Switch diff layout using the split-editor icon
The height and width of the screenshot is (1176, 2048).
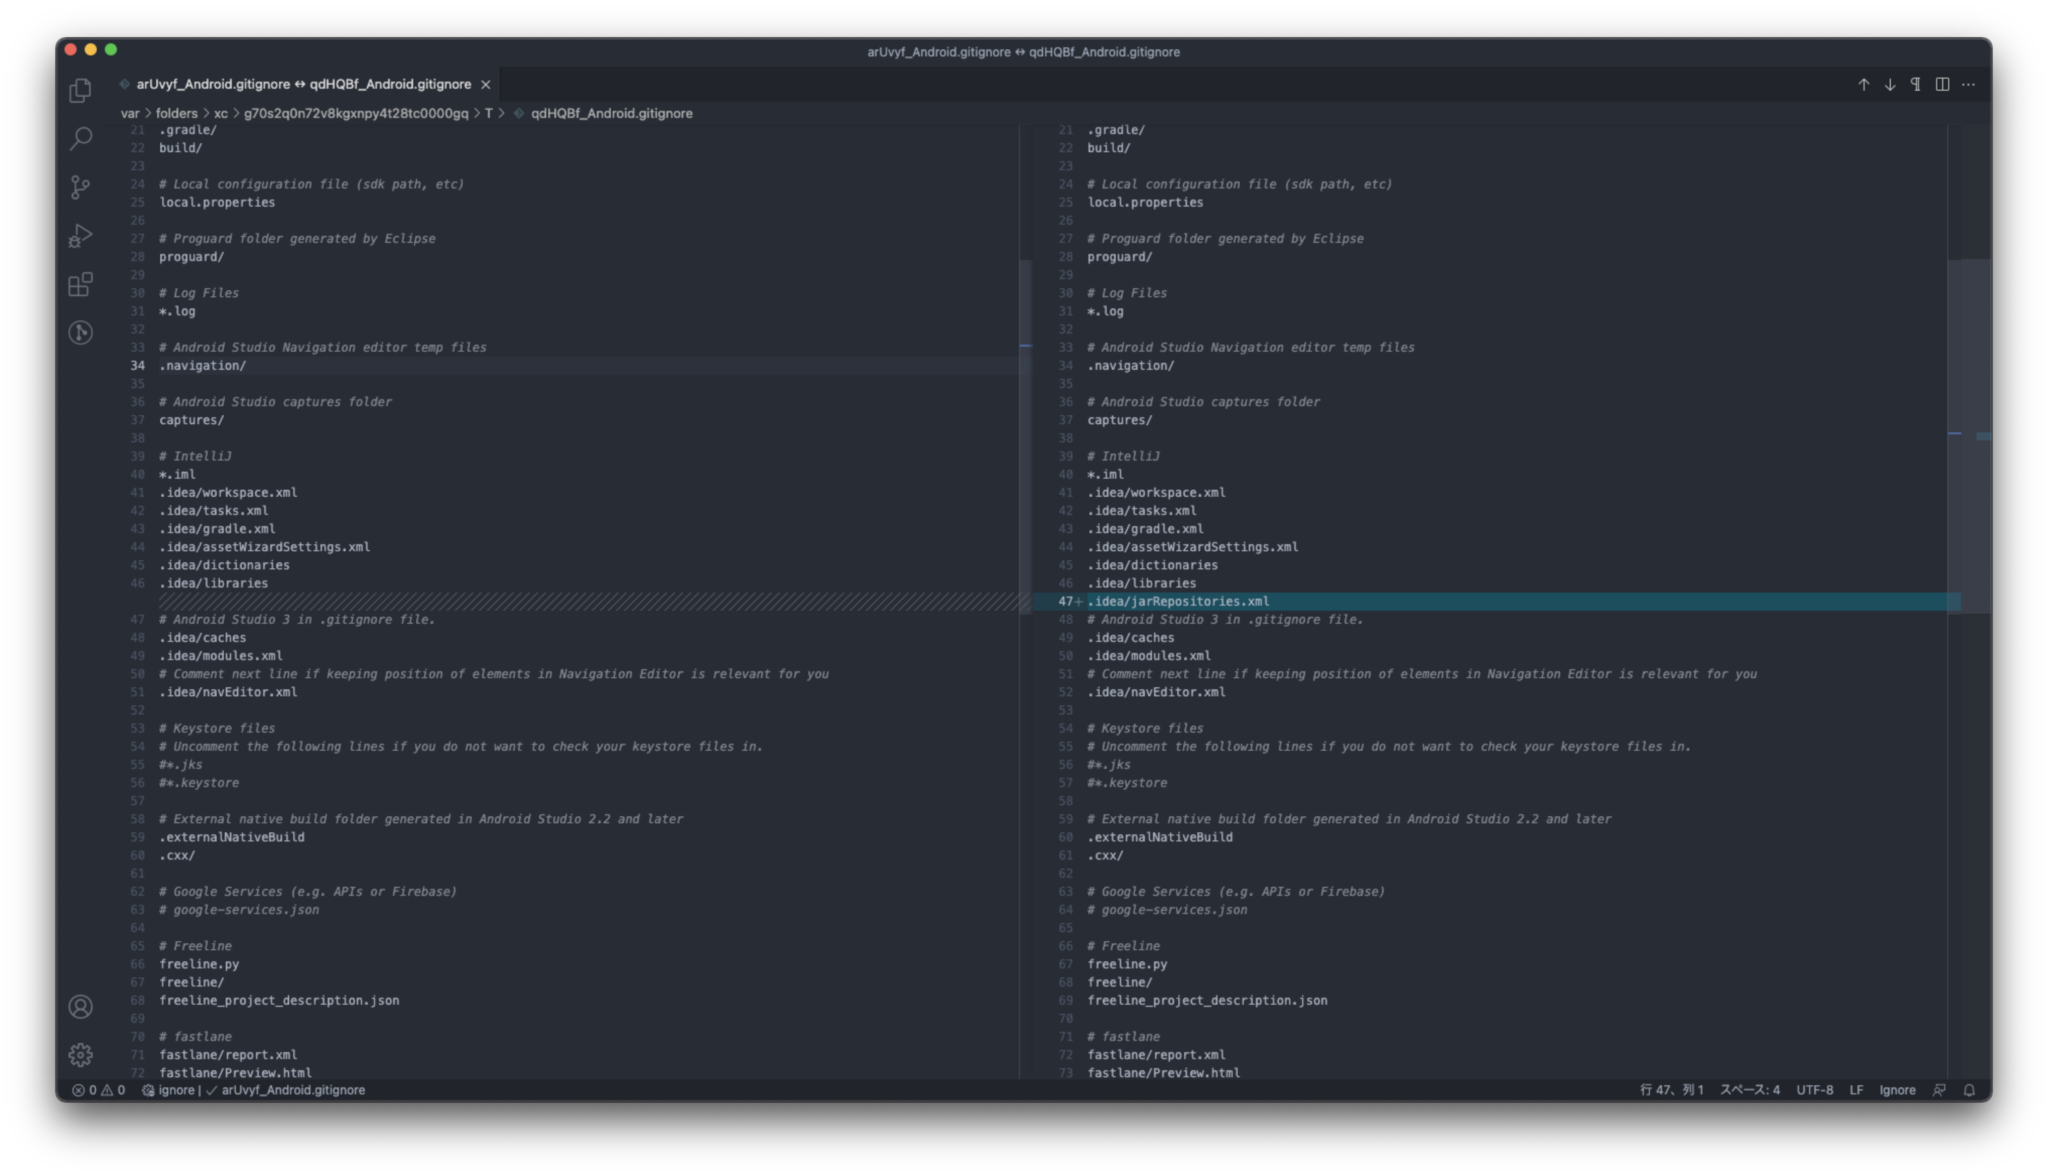point(1941,85)
